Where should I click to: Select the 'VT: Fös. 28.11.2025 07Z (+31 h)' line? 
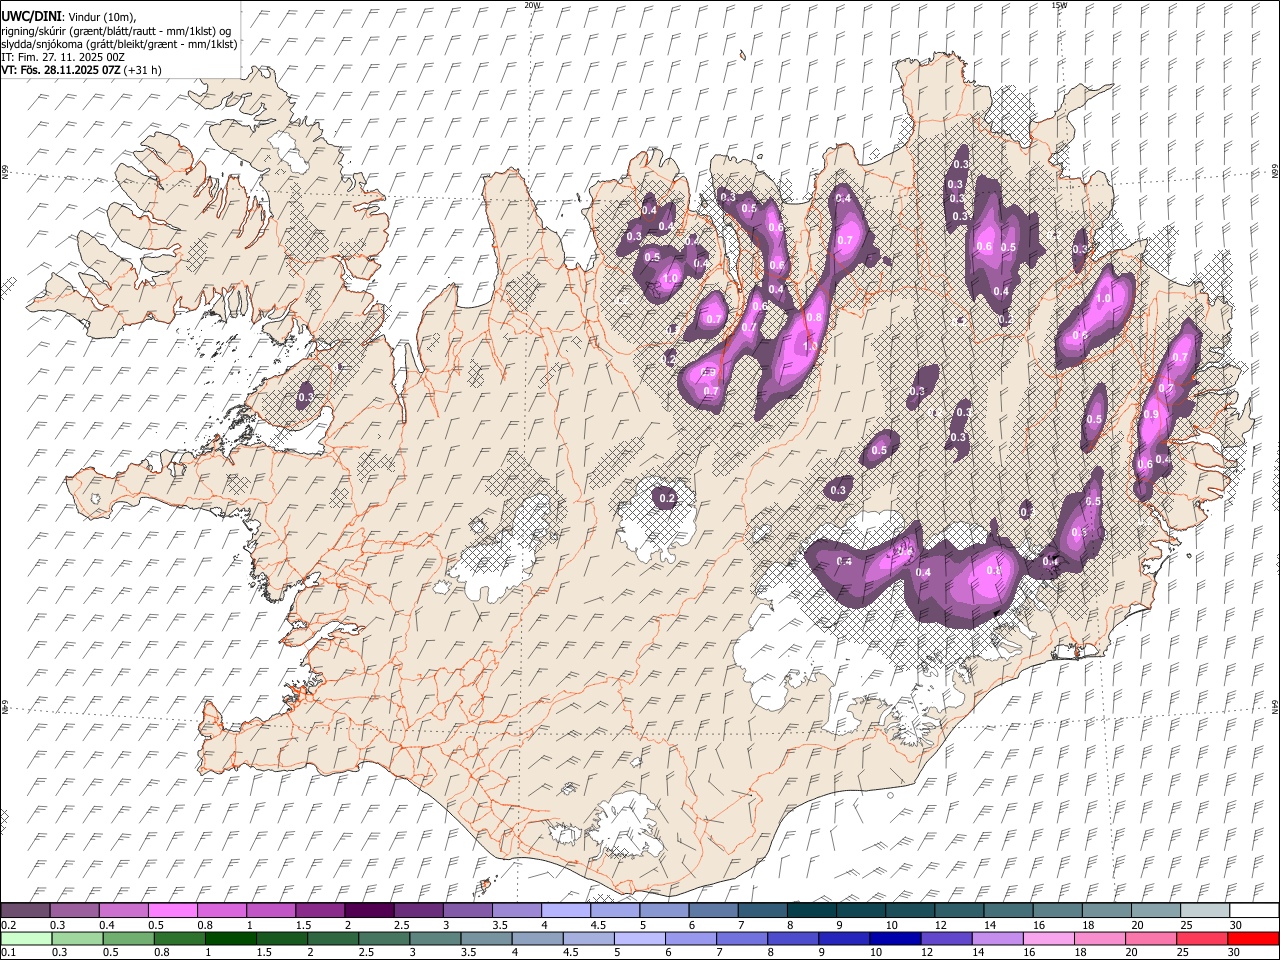point(81,70)
